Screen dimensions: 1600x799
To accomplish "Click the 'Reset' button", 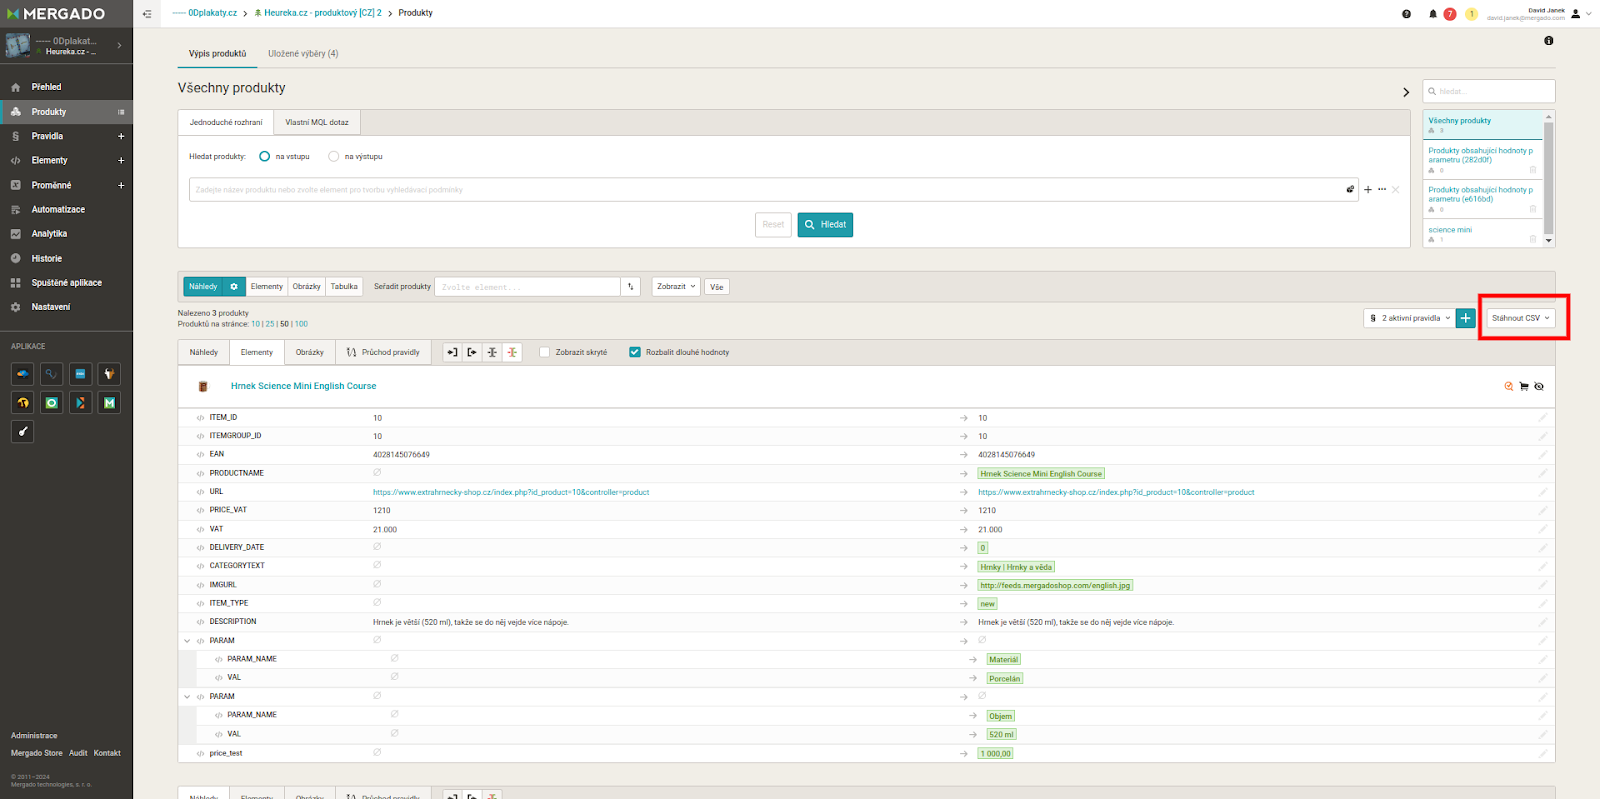I will (x=773, y=225).
